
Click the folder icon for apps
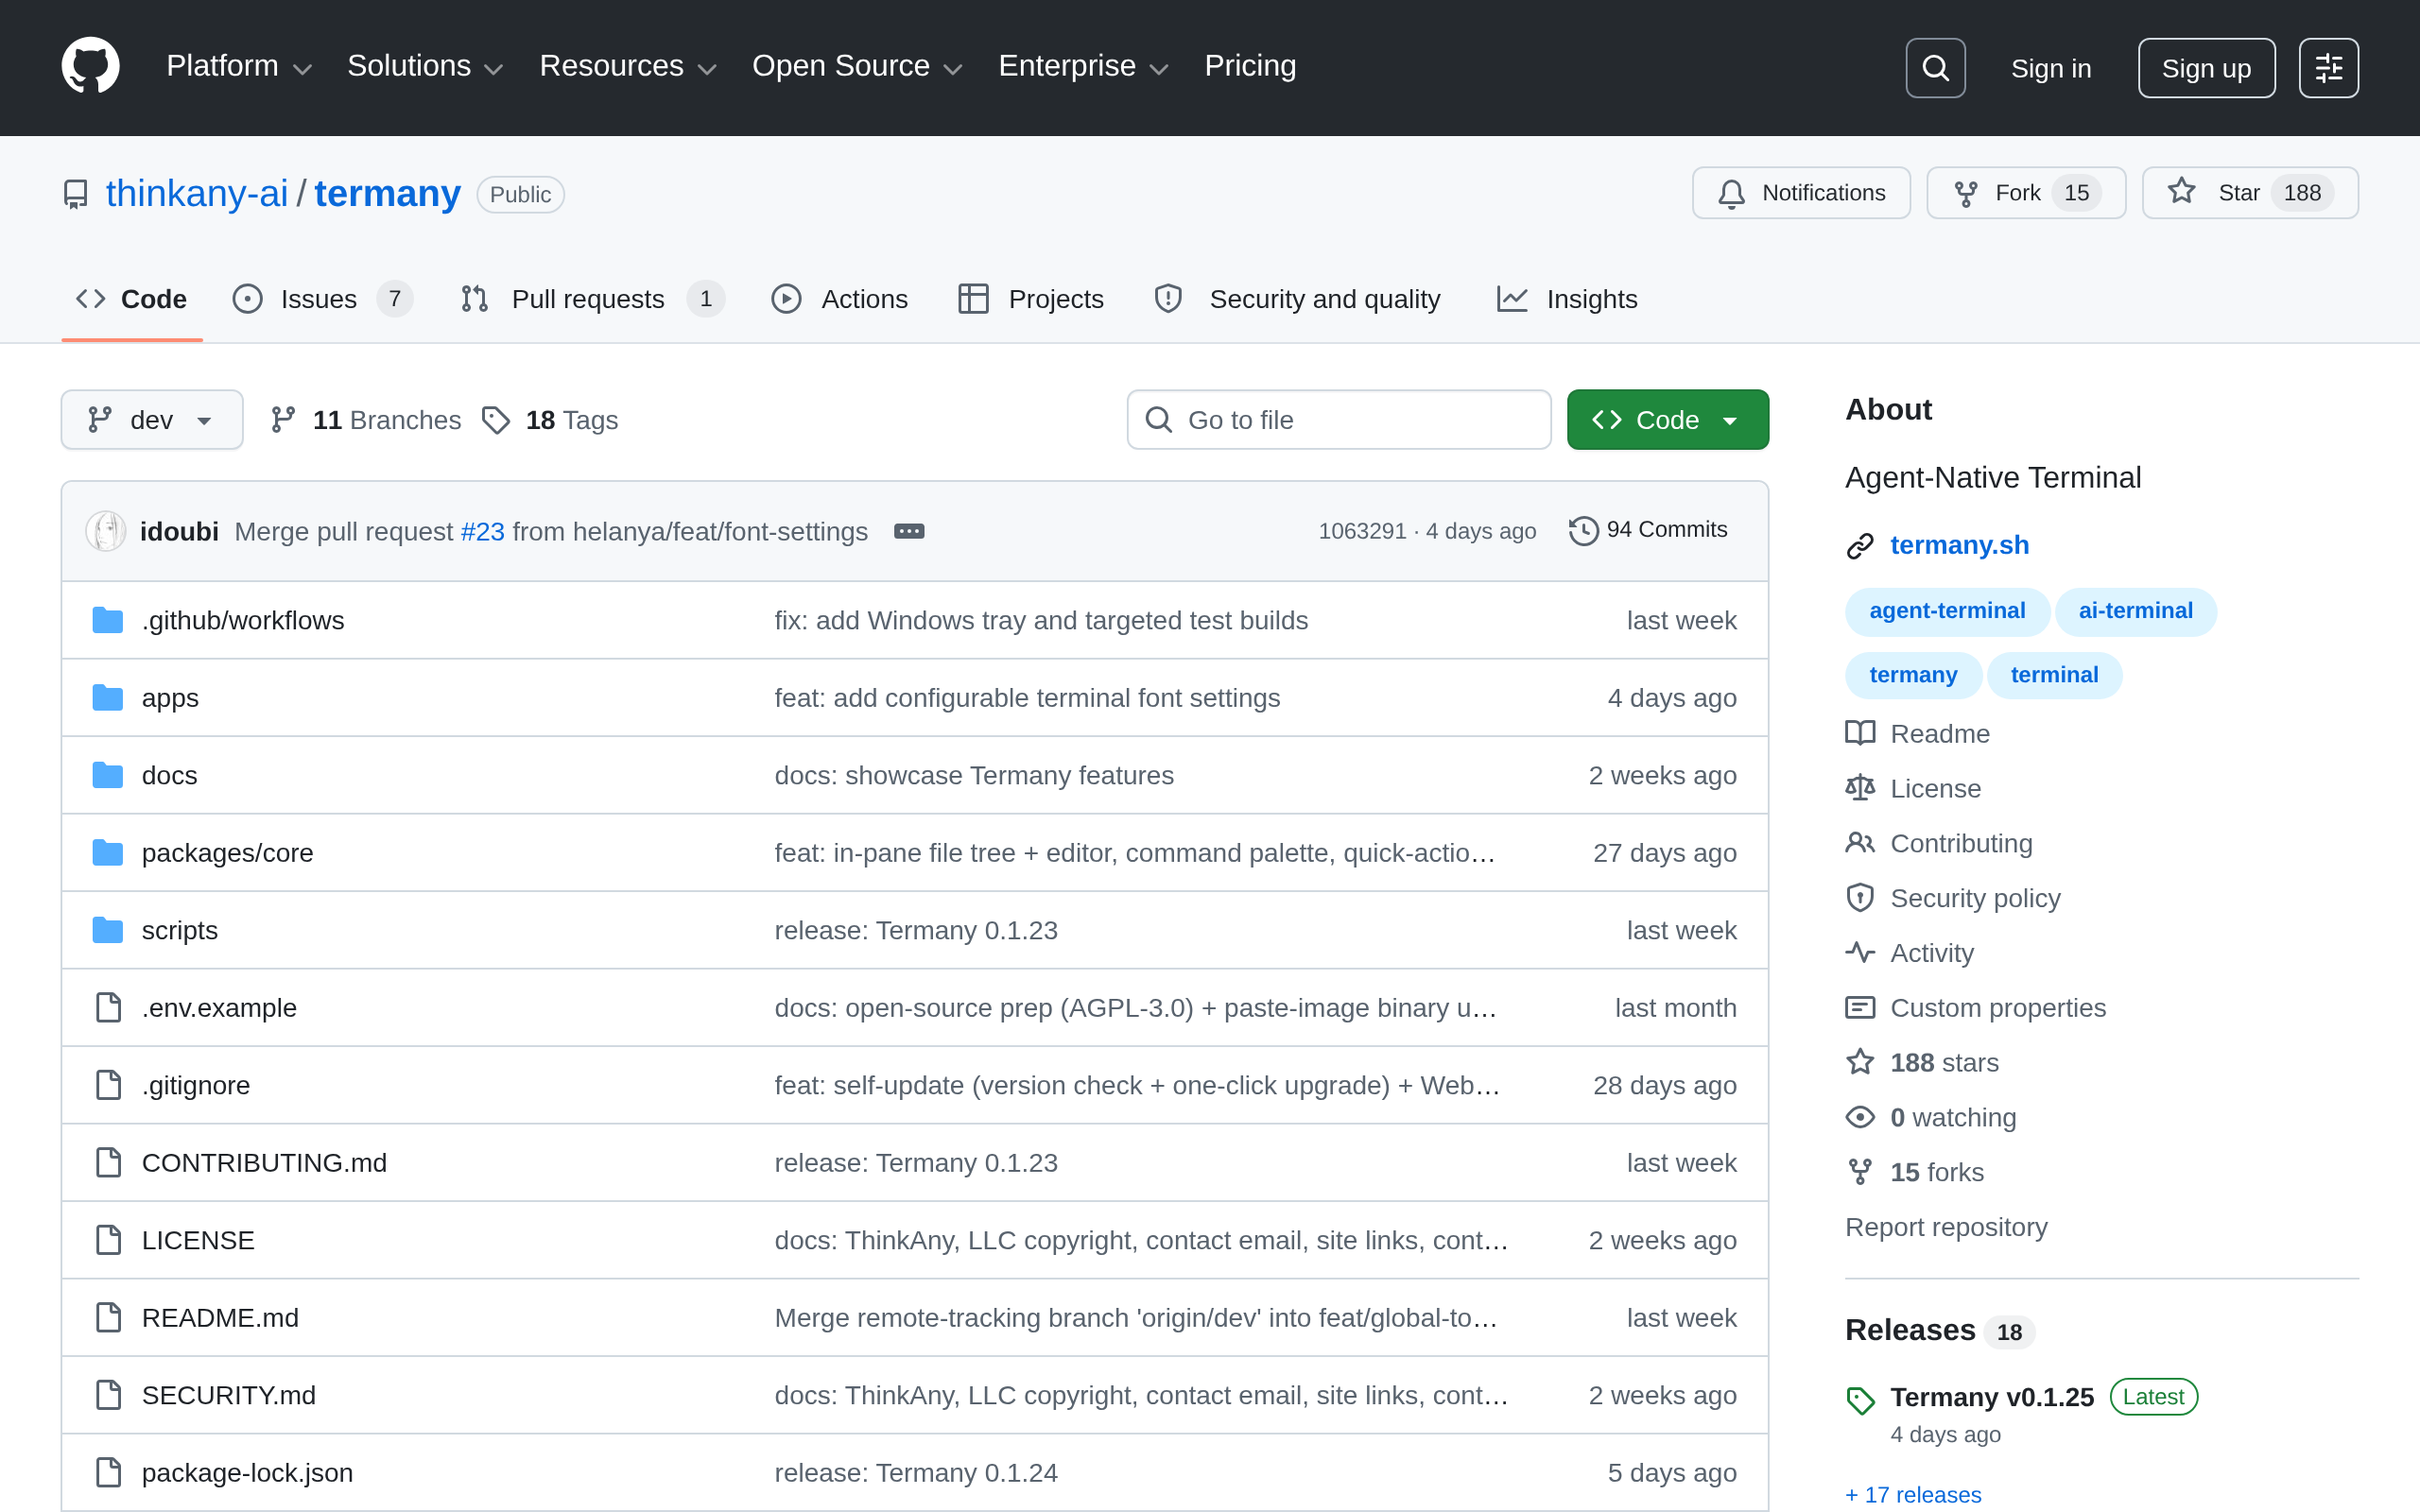click(108, 698)
